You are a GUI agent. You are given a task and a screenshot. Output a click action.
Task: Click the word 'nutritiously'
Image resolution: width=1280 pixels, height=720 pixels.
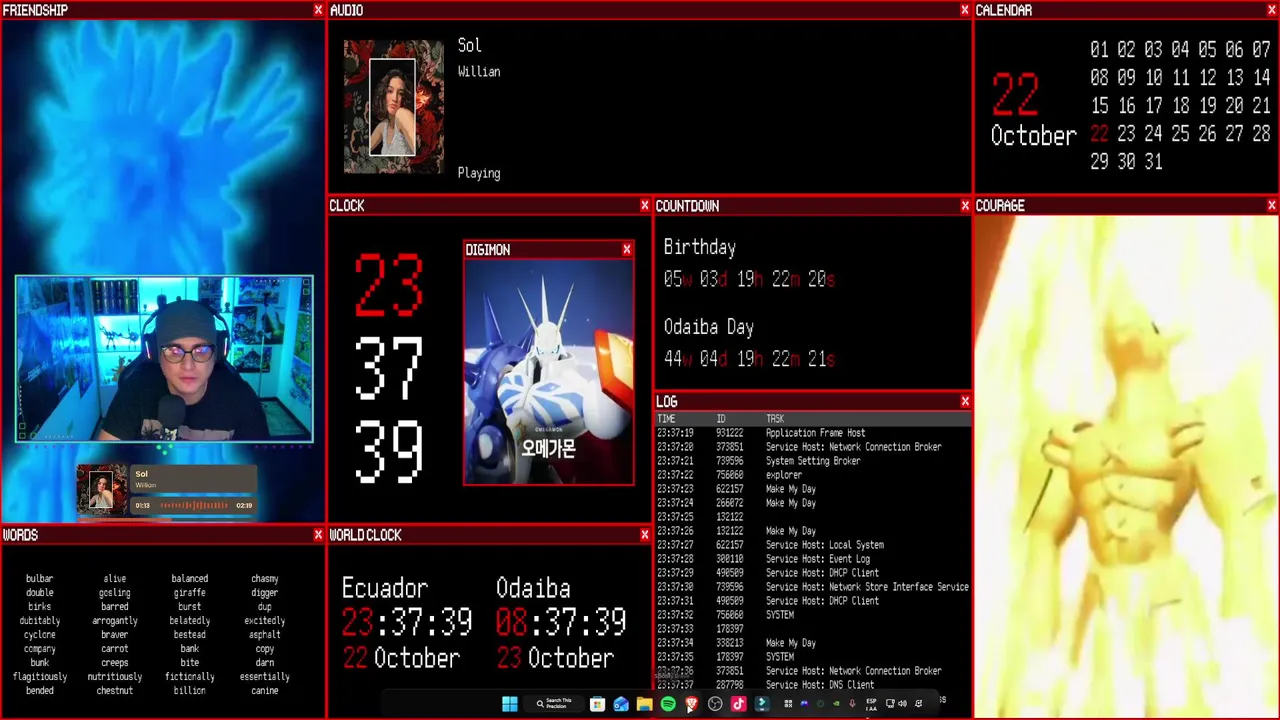coord(114,677)
